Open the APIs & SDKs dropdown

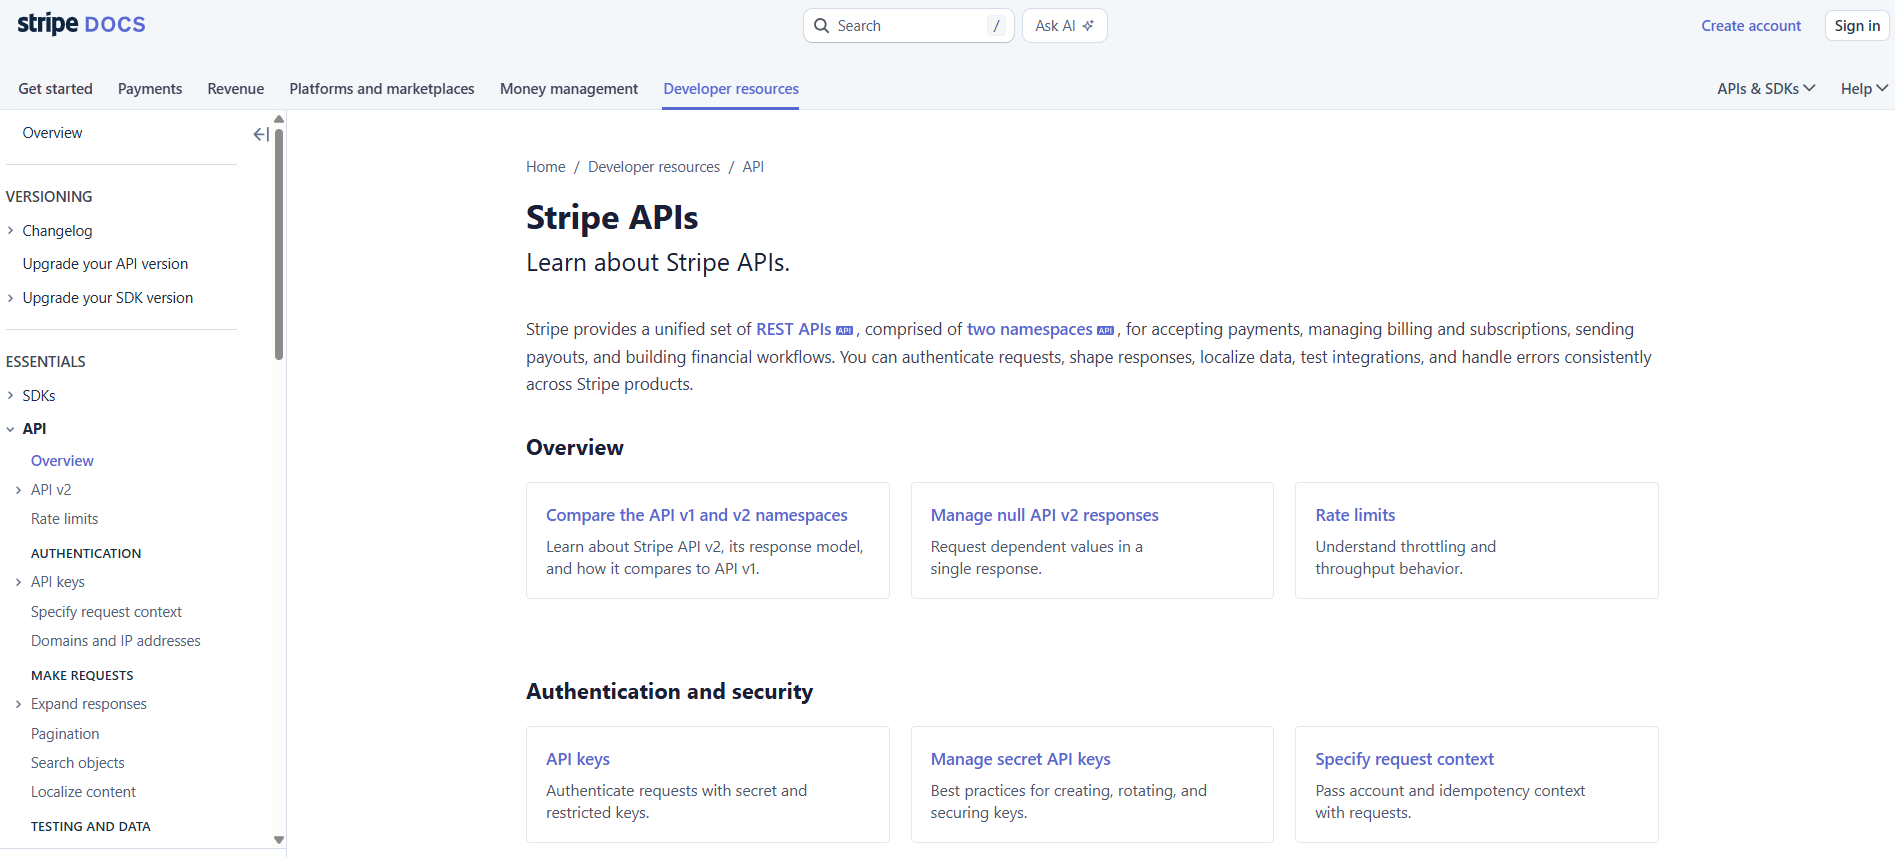(x=1766, y=89)
